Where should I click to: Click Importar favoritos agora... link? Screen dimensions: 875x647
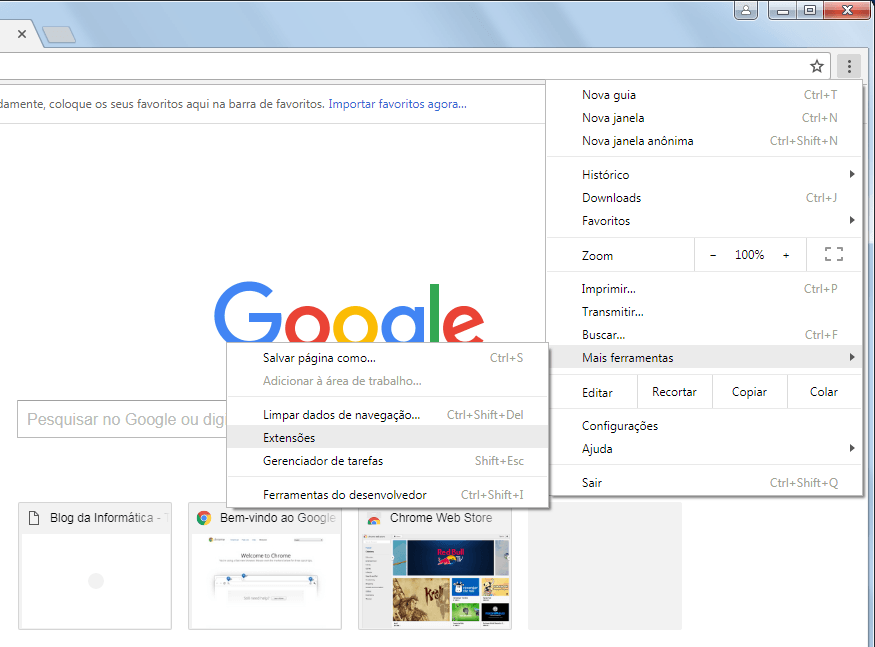397,104
